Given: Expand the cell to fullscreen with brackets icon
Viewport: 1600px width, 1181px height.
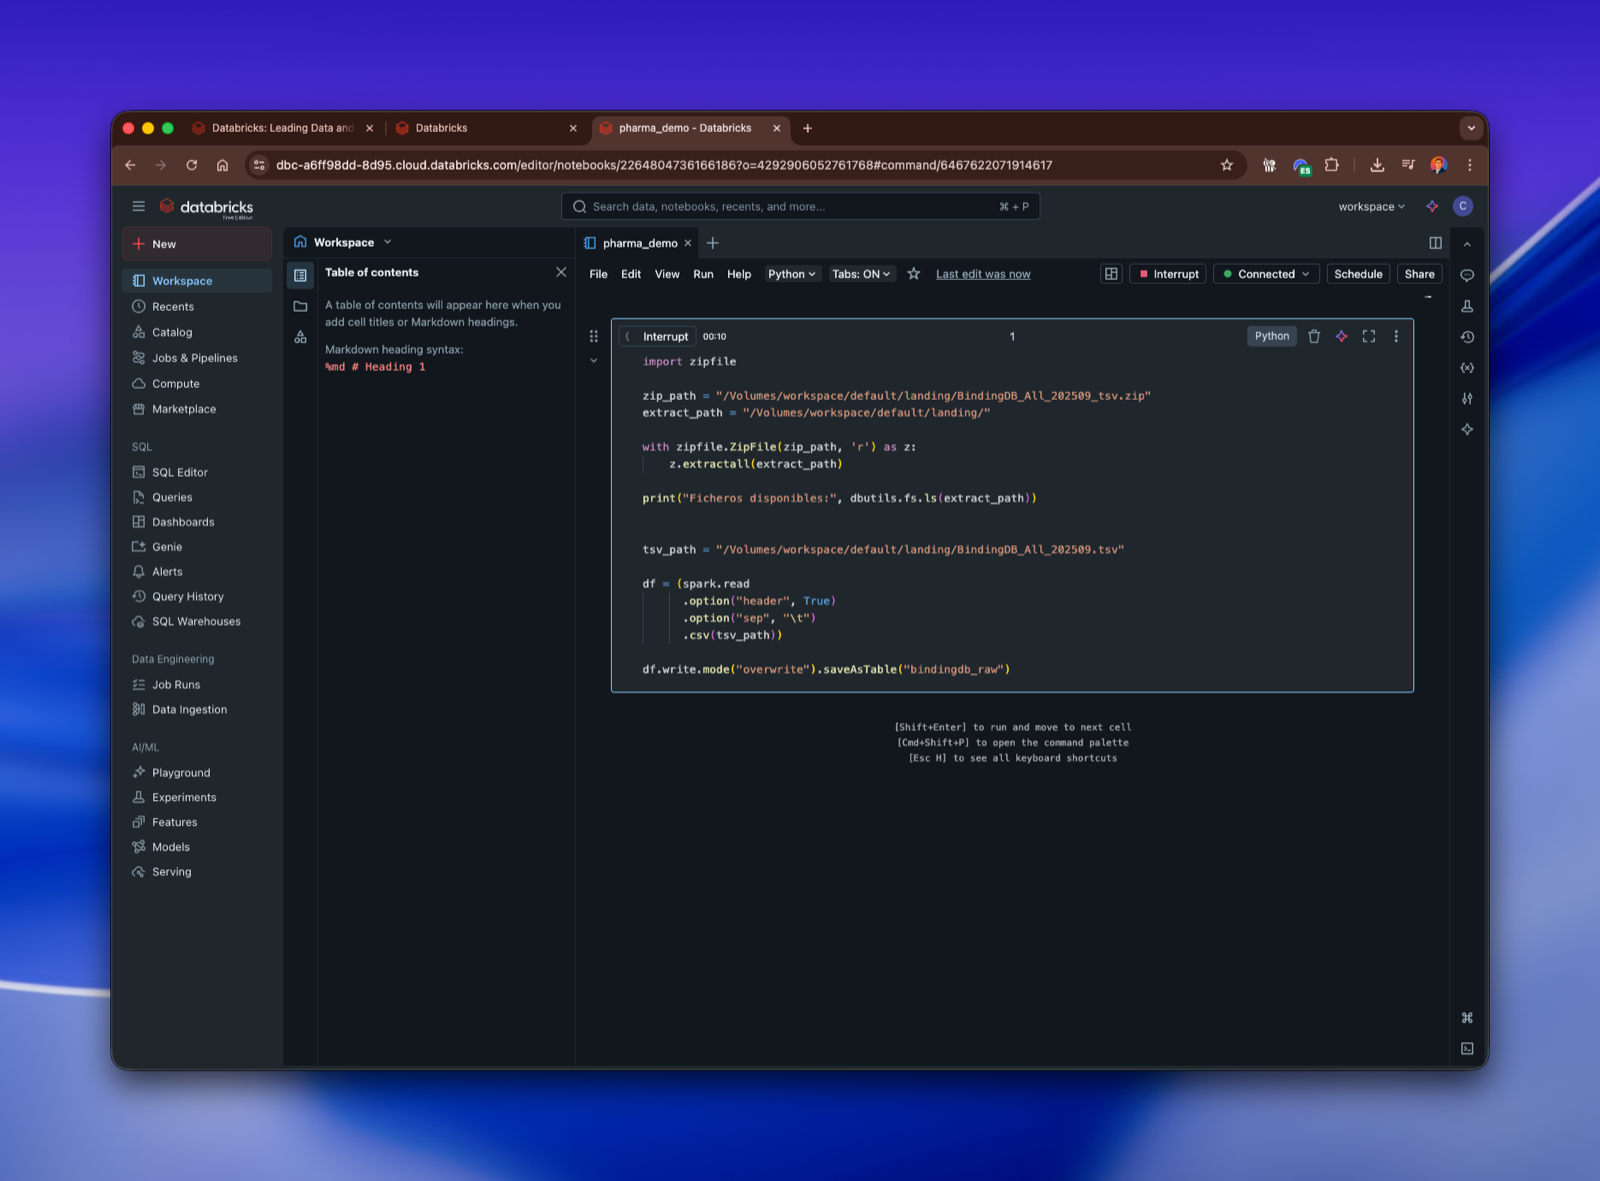Looking at the screenshot, I should pyautogui.click(x=1368, y=336).
